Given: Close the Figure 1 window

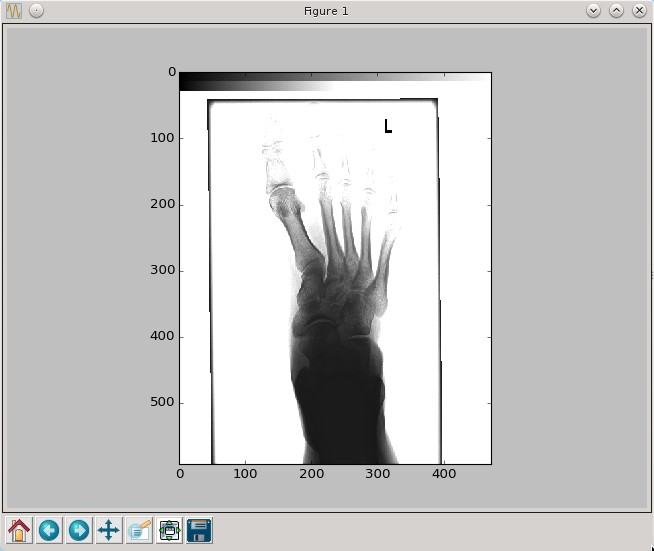Looking at the screenshot, I should tap(639, 10).
